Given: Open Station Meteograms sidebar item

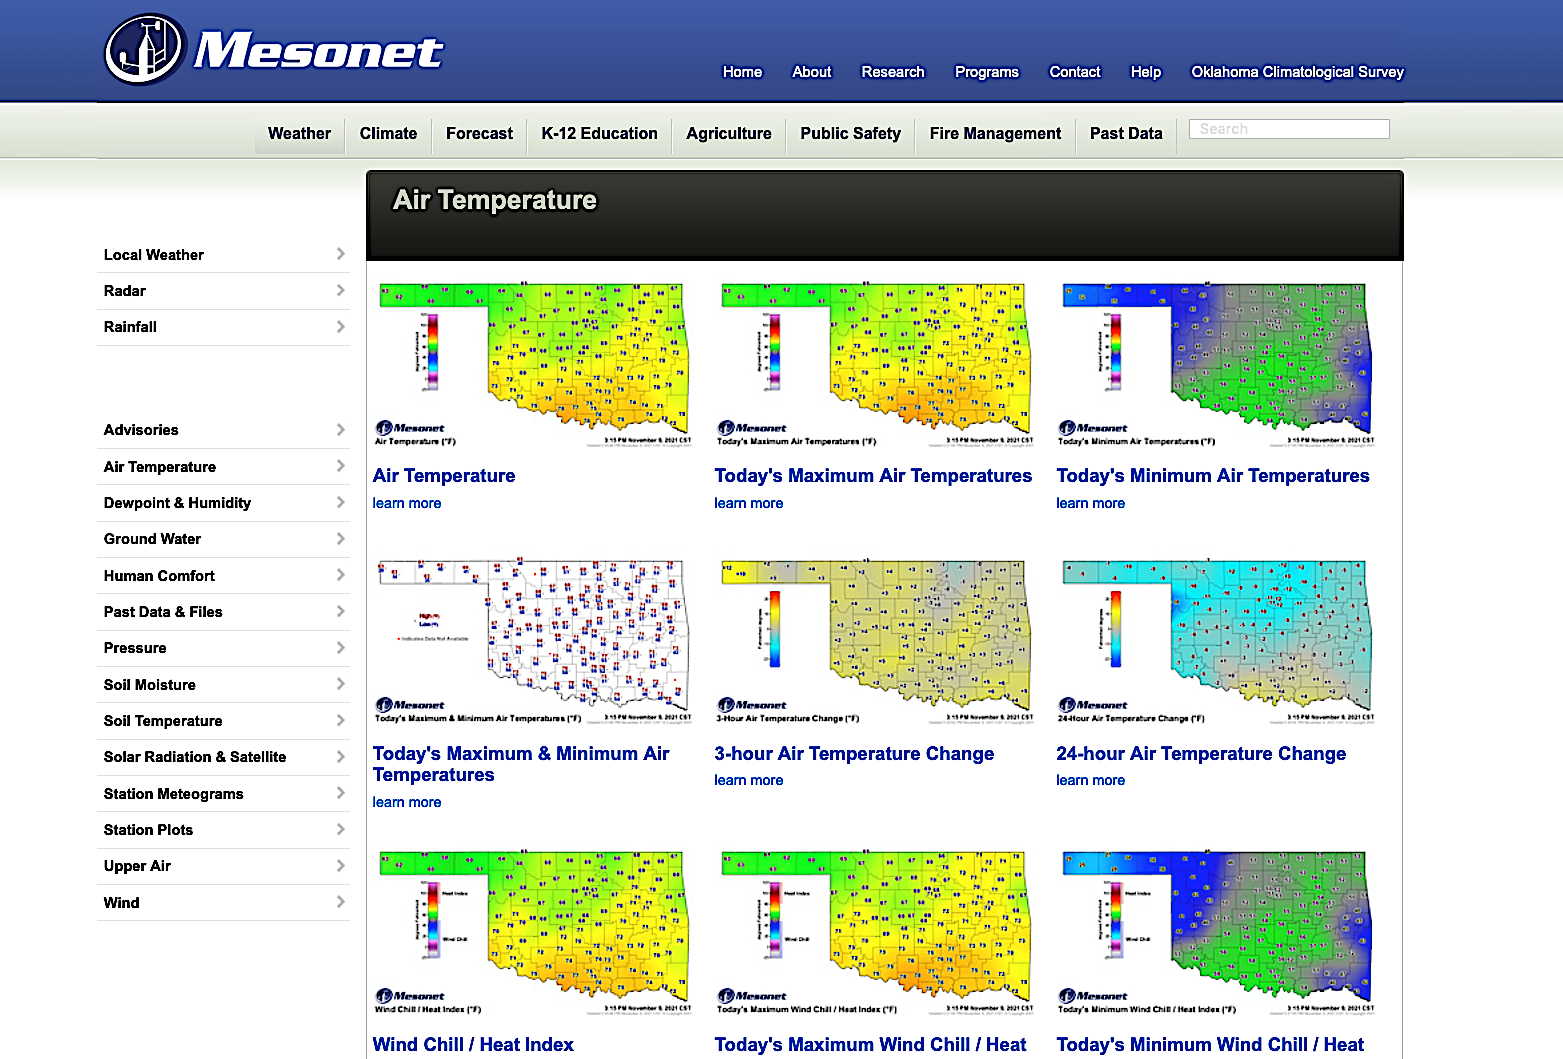Looking at the screenshot, I should coord(223,793).
